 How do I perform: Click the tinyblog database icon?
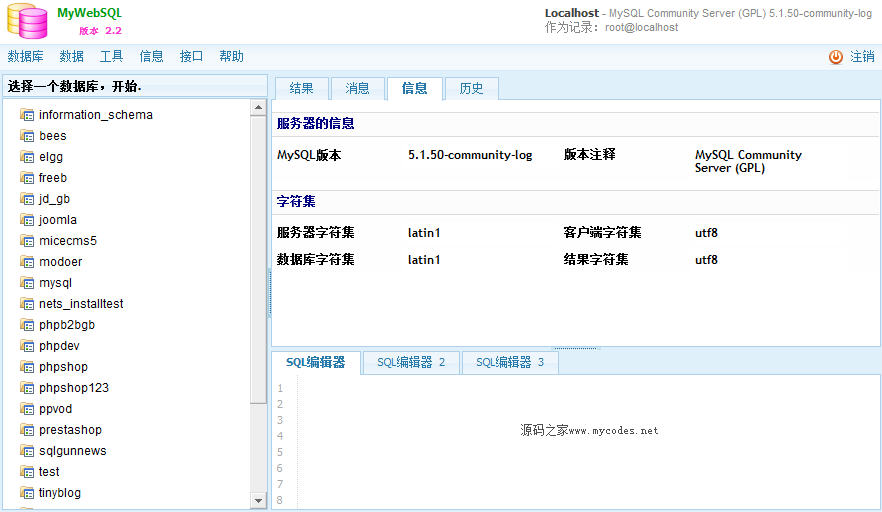pos(27,493)
